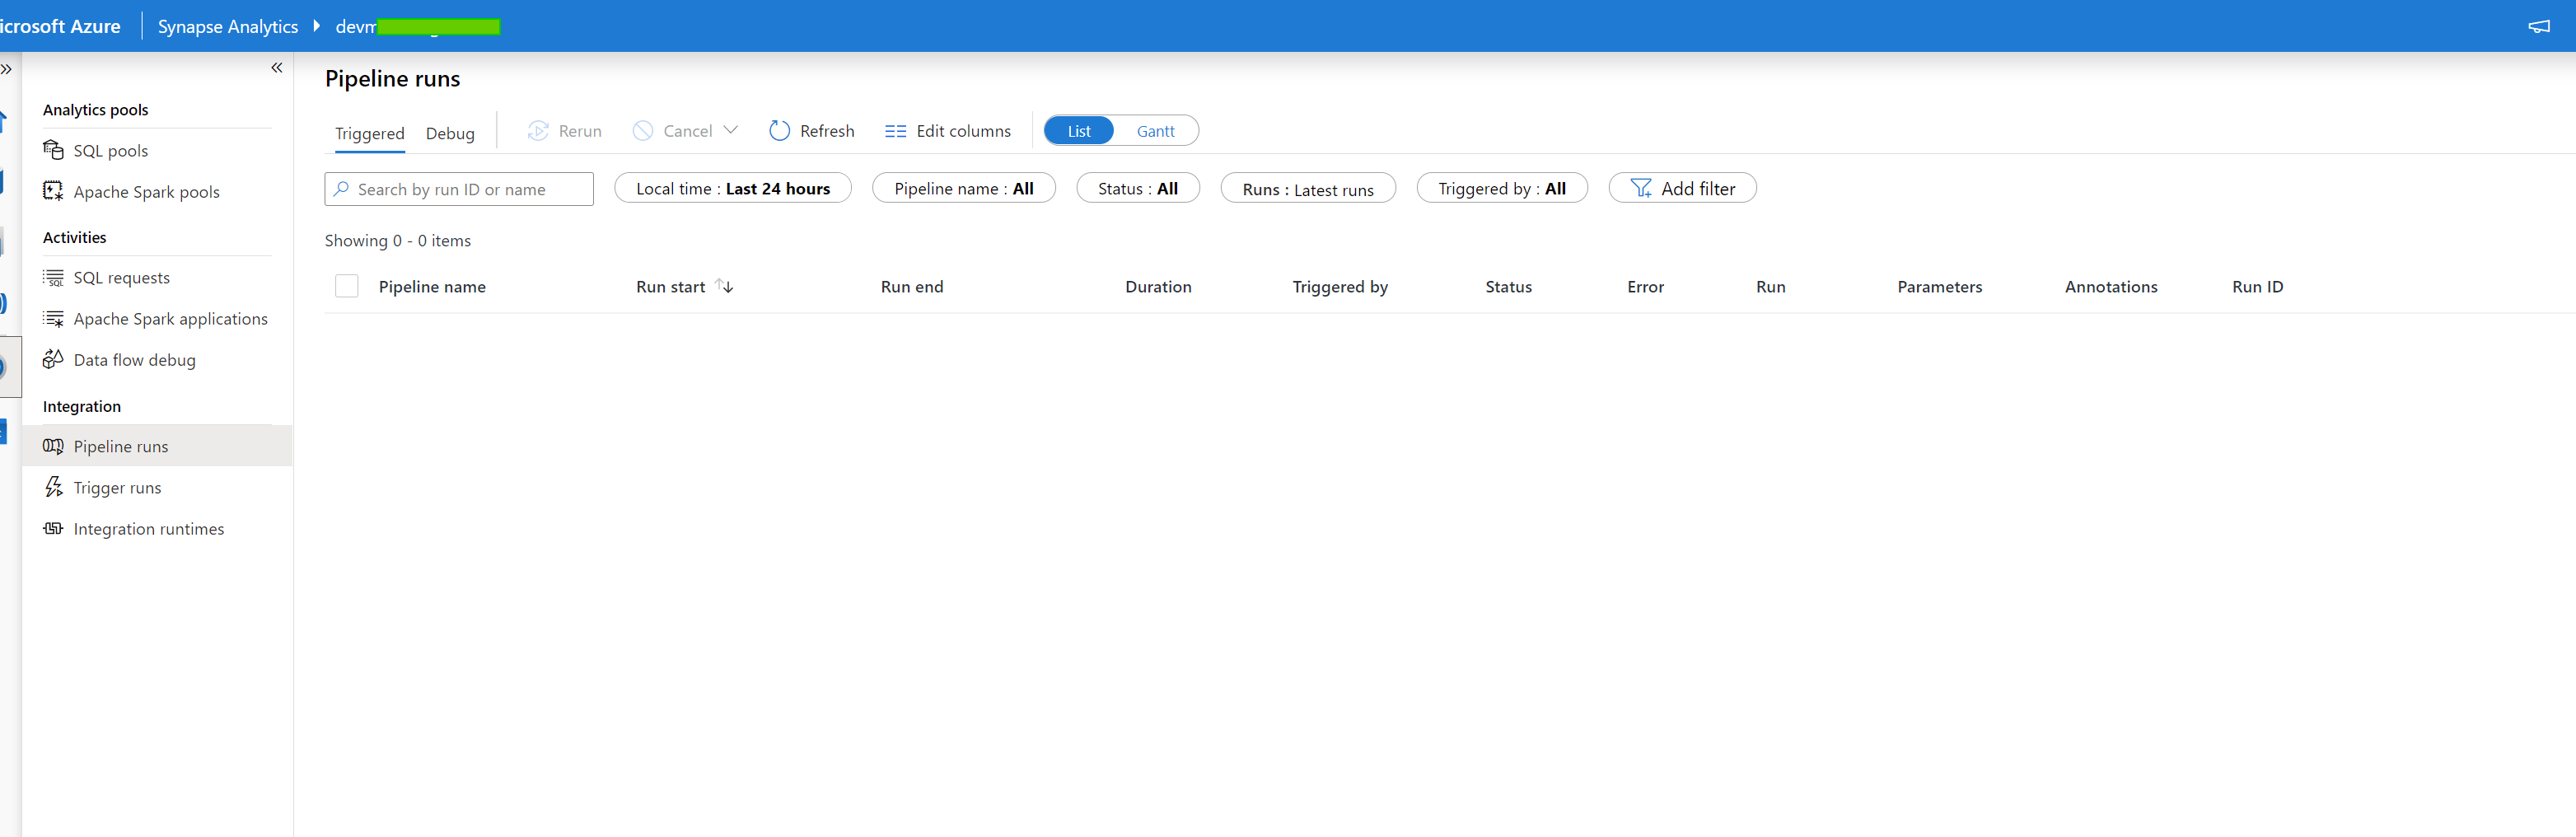
Task: Refresh the pipeline runs list
Action: (811, 130)
